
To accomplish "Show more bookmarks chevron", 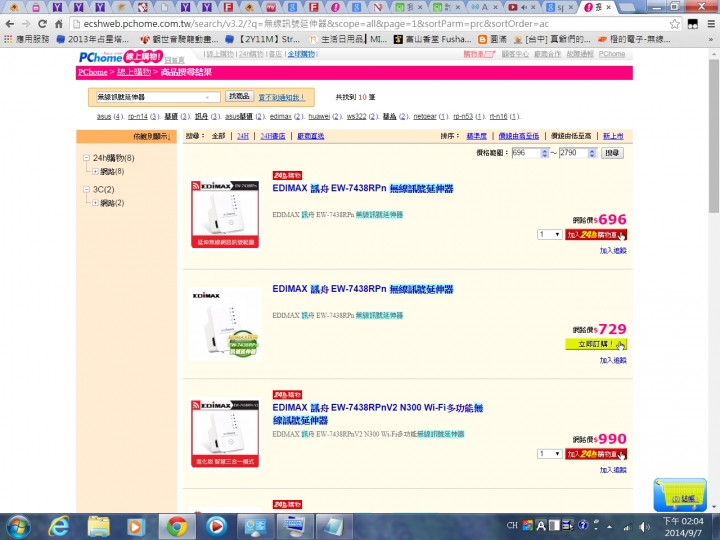I will [711, 39].
